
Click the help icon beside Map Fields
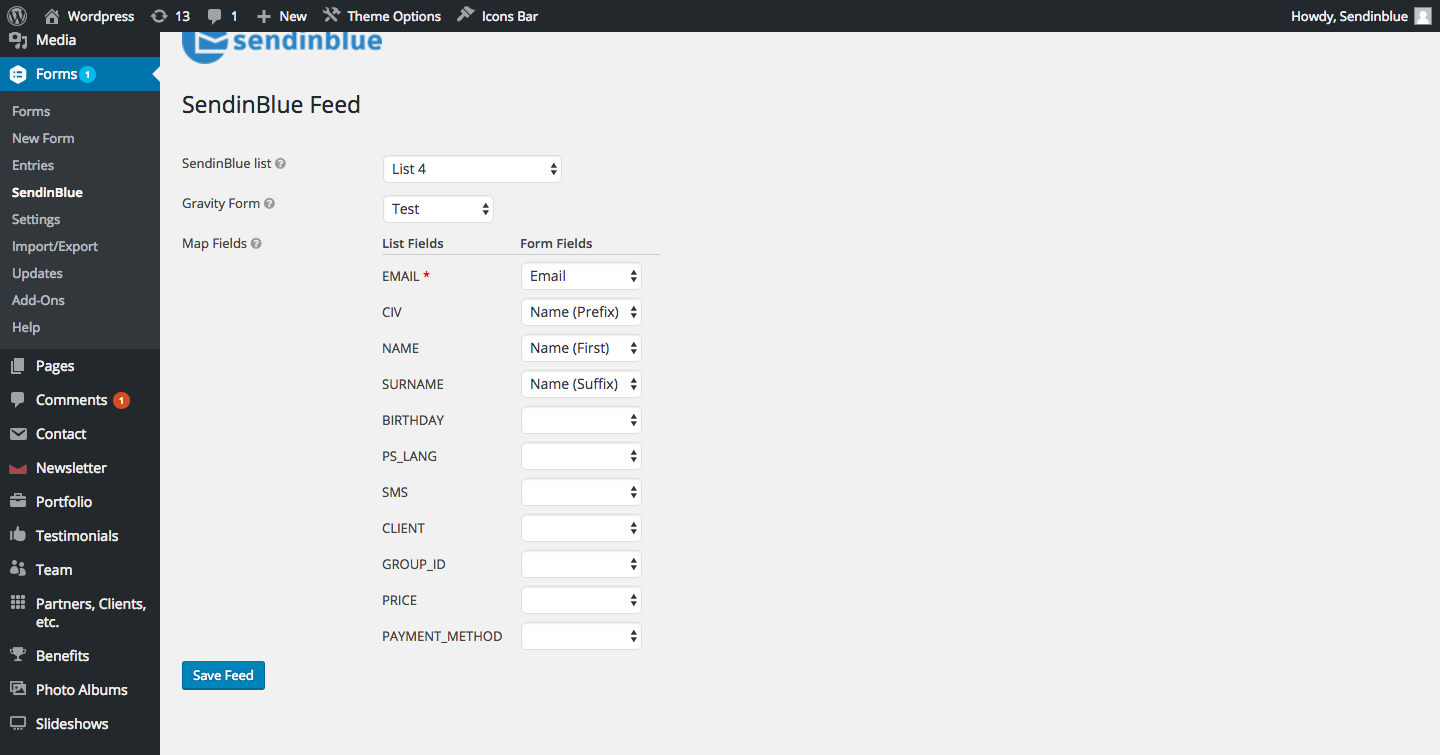pyautogui.click(x=256, y=244)
